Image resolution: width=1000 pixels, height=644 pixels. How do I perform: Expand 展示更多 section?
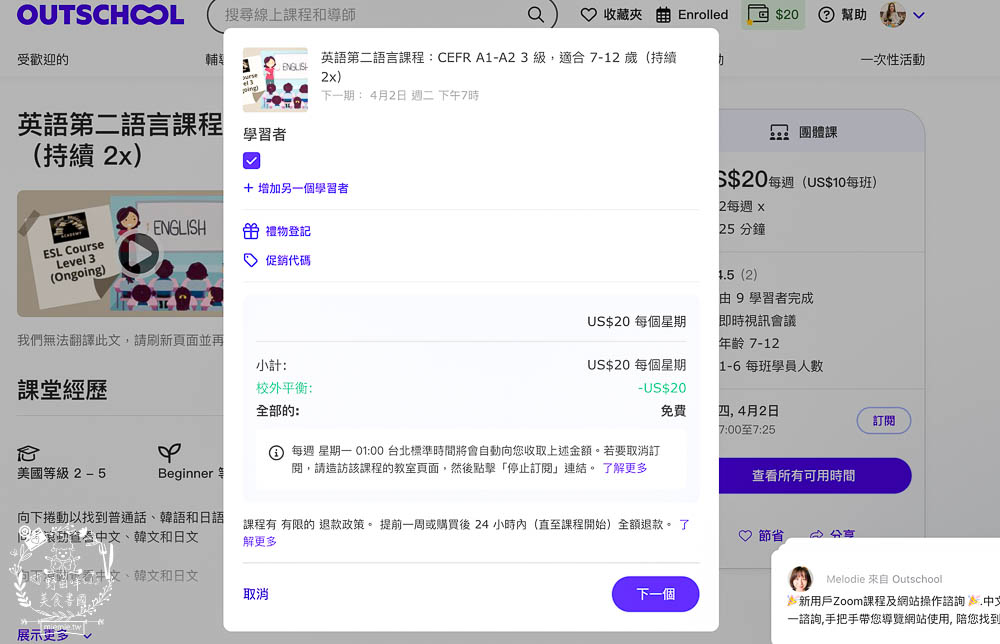54,635
